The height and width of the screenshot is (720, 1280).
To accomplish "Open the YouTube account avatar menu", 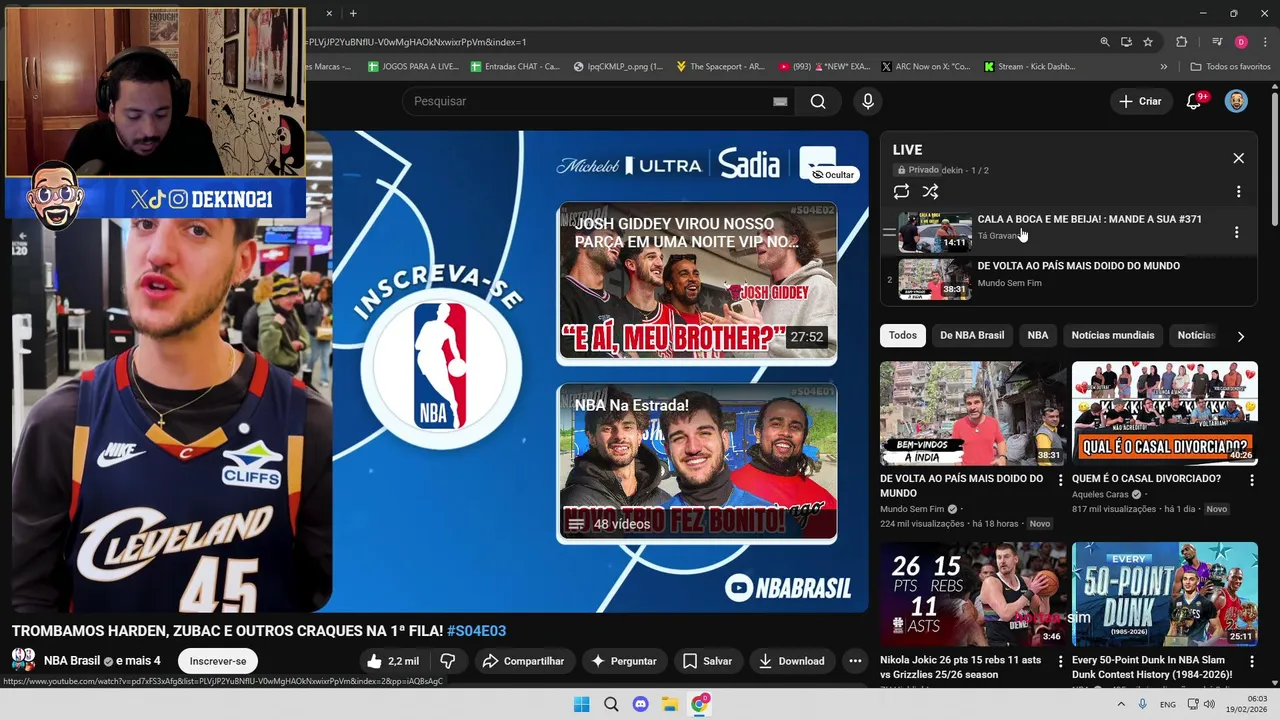I will click(1237, 101).
